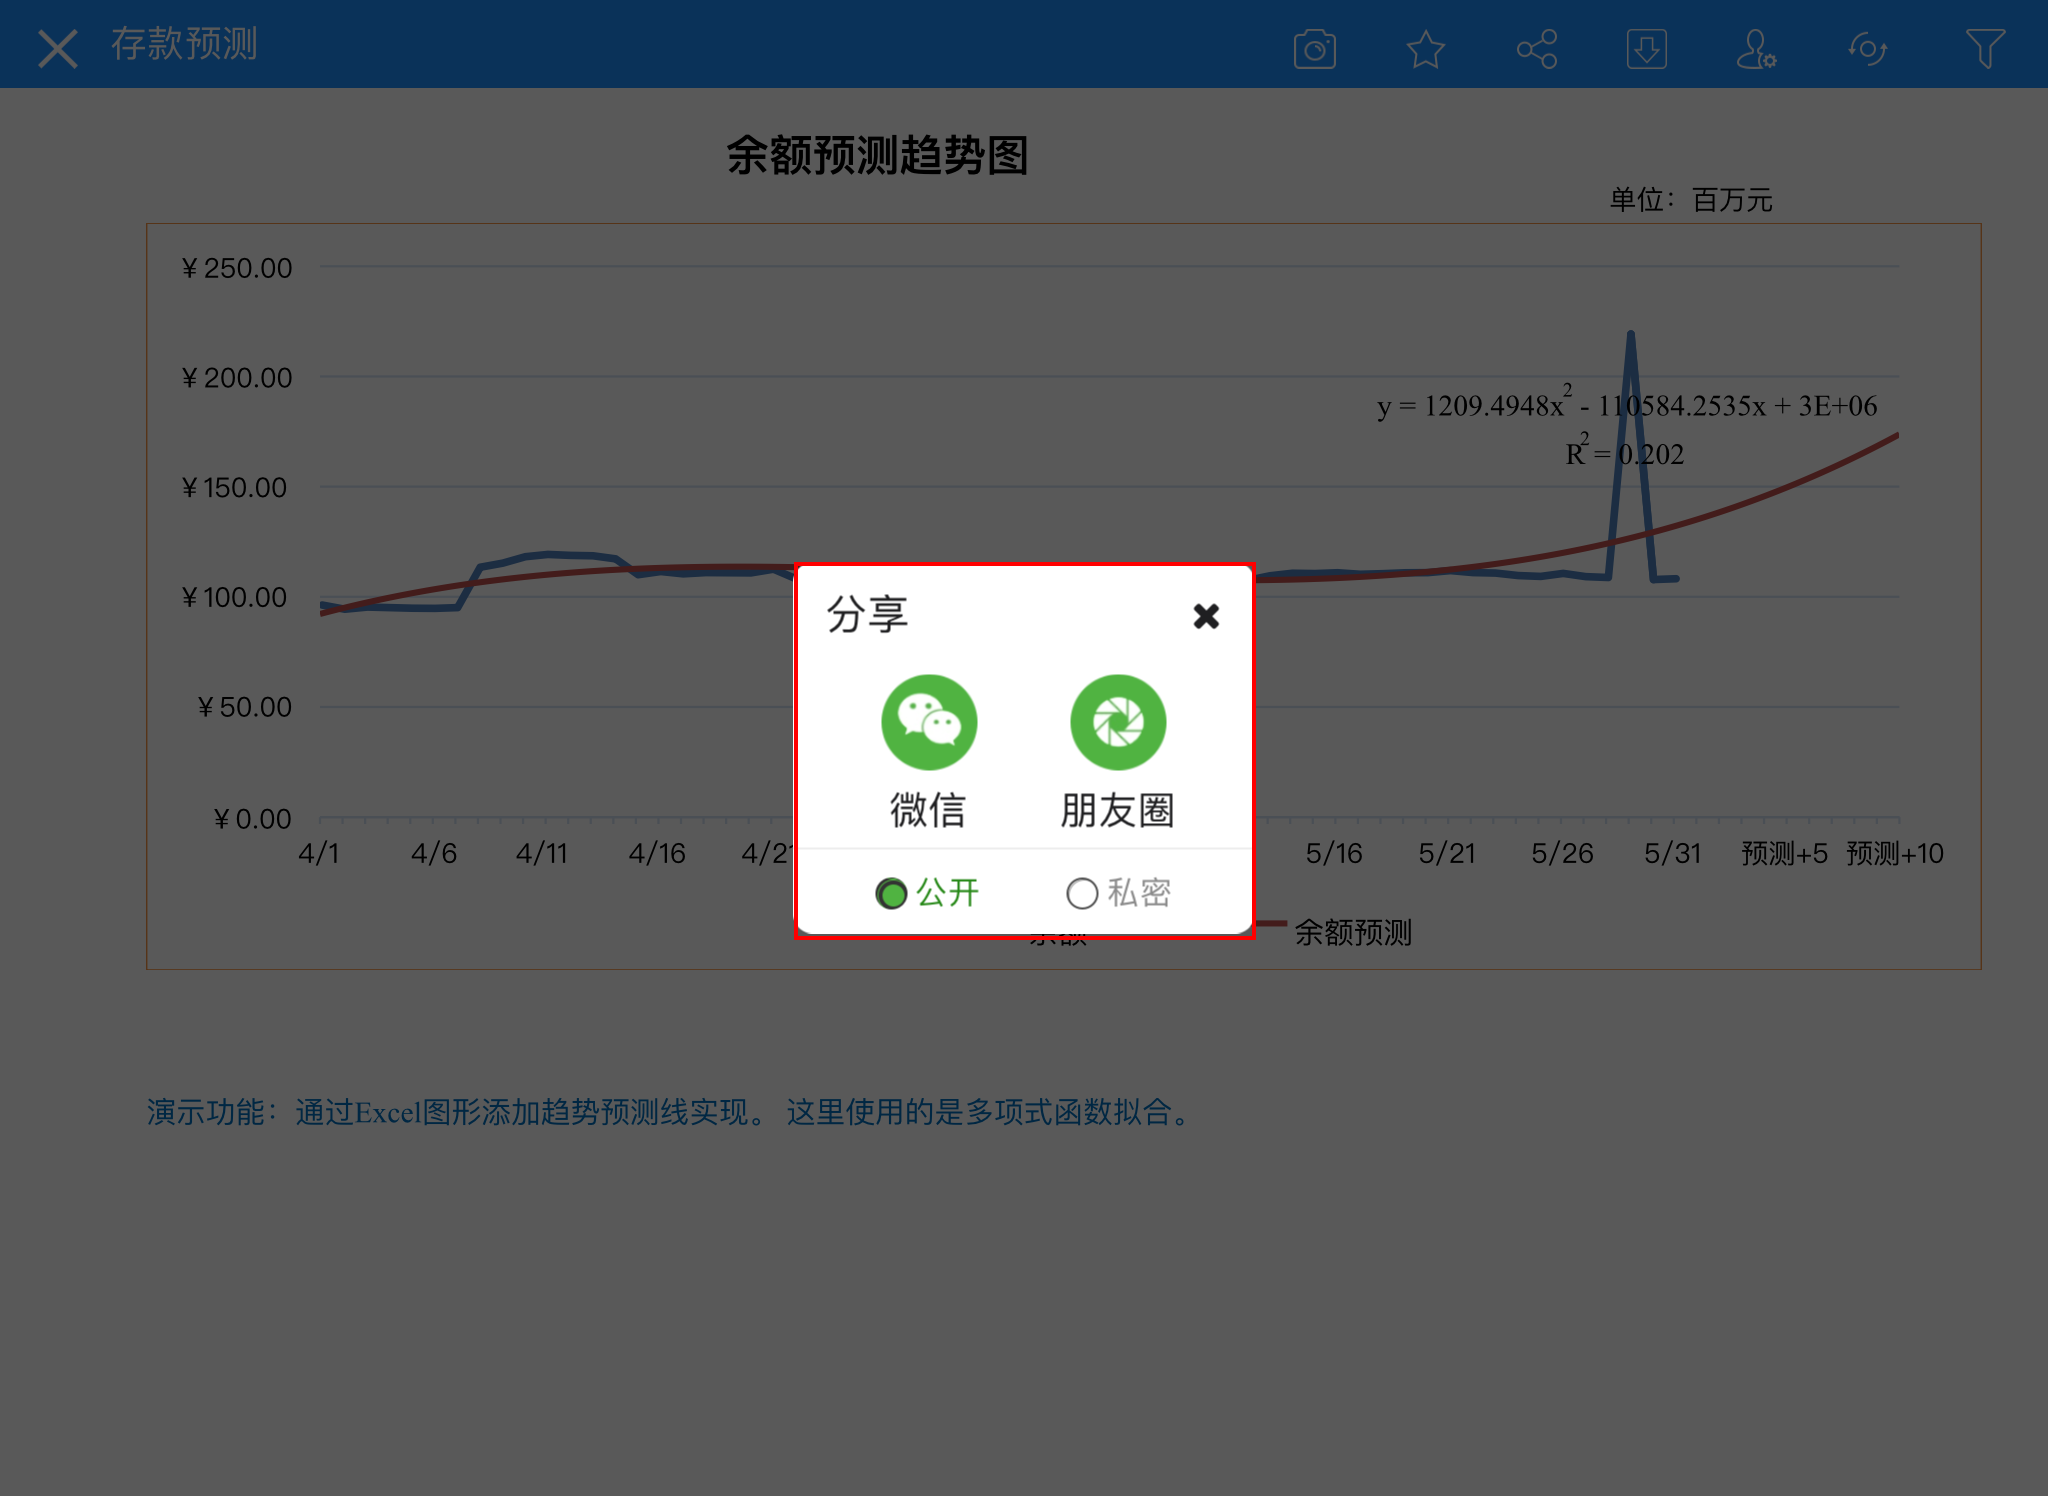Tap the 微信 label text
The width and height of the screenshot is (2048, 1496).
[928, 810]
